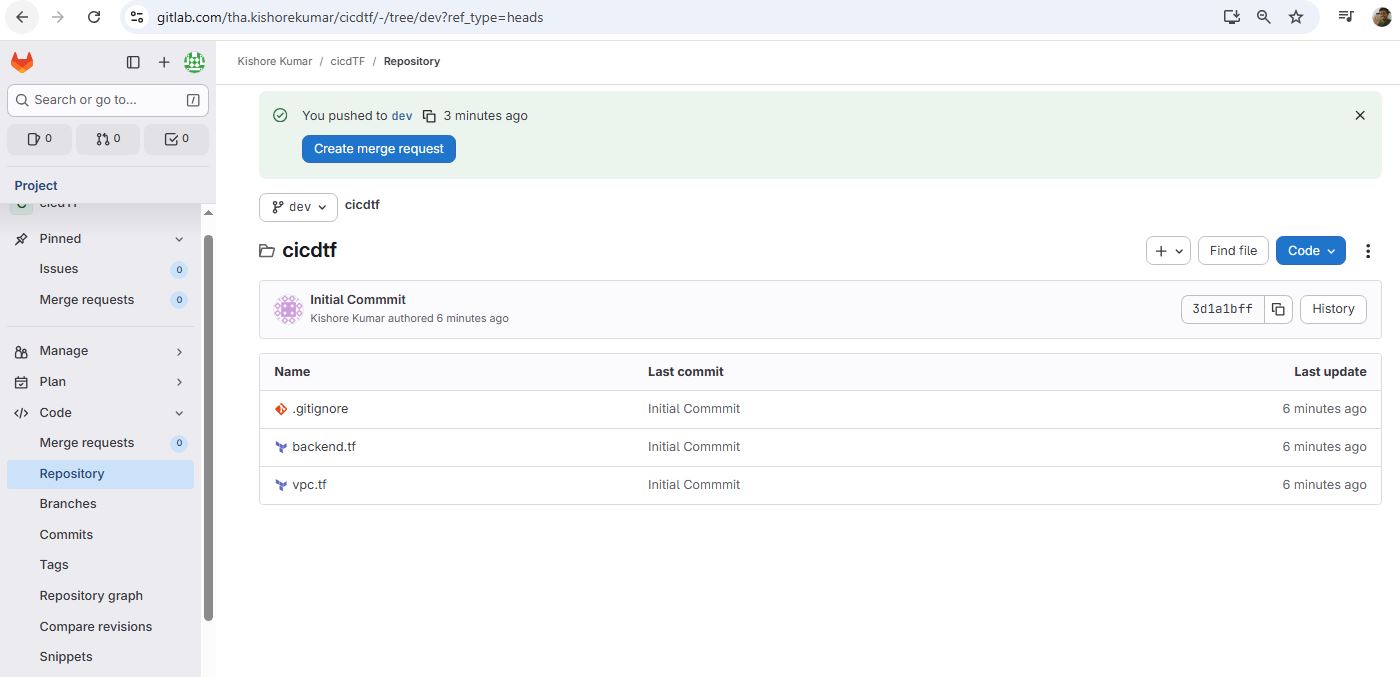Toggle the sidebar collapse icon
1400x677 pixels.
point(133,62)
